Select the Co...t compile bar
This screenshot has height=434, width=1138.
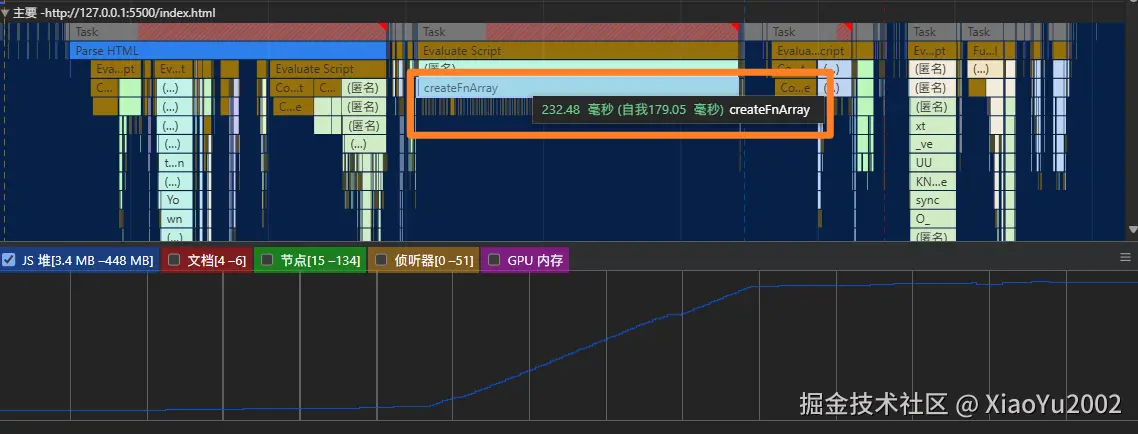tap(291, 88)
